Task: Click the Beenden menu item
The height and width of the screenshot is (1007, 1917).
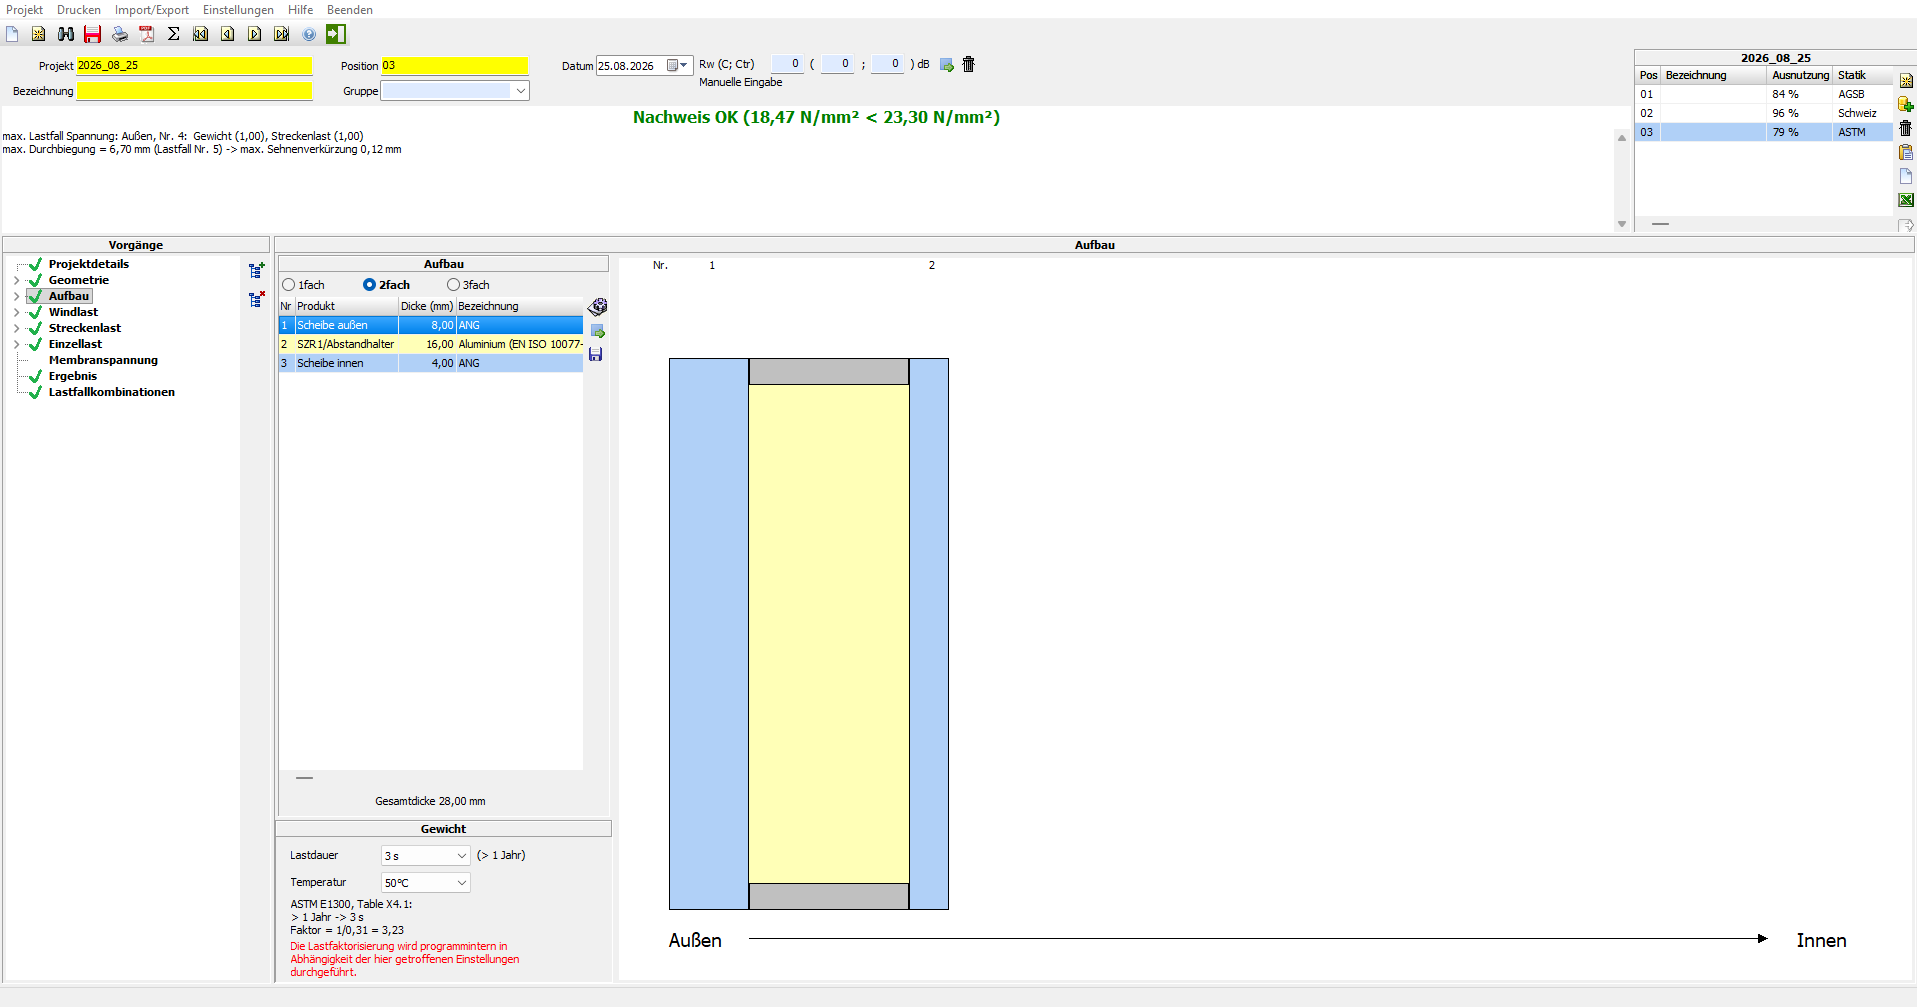Action: point(350,10)
